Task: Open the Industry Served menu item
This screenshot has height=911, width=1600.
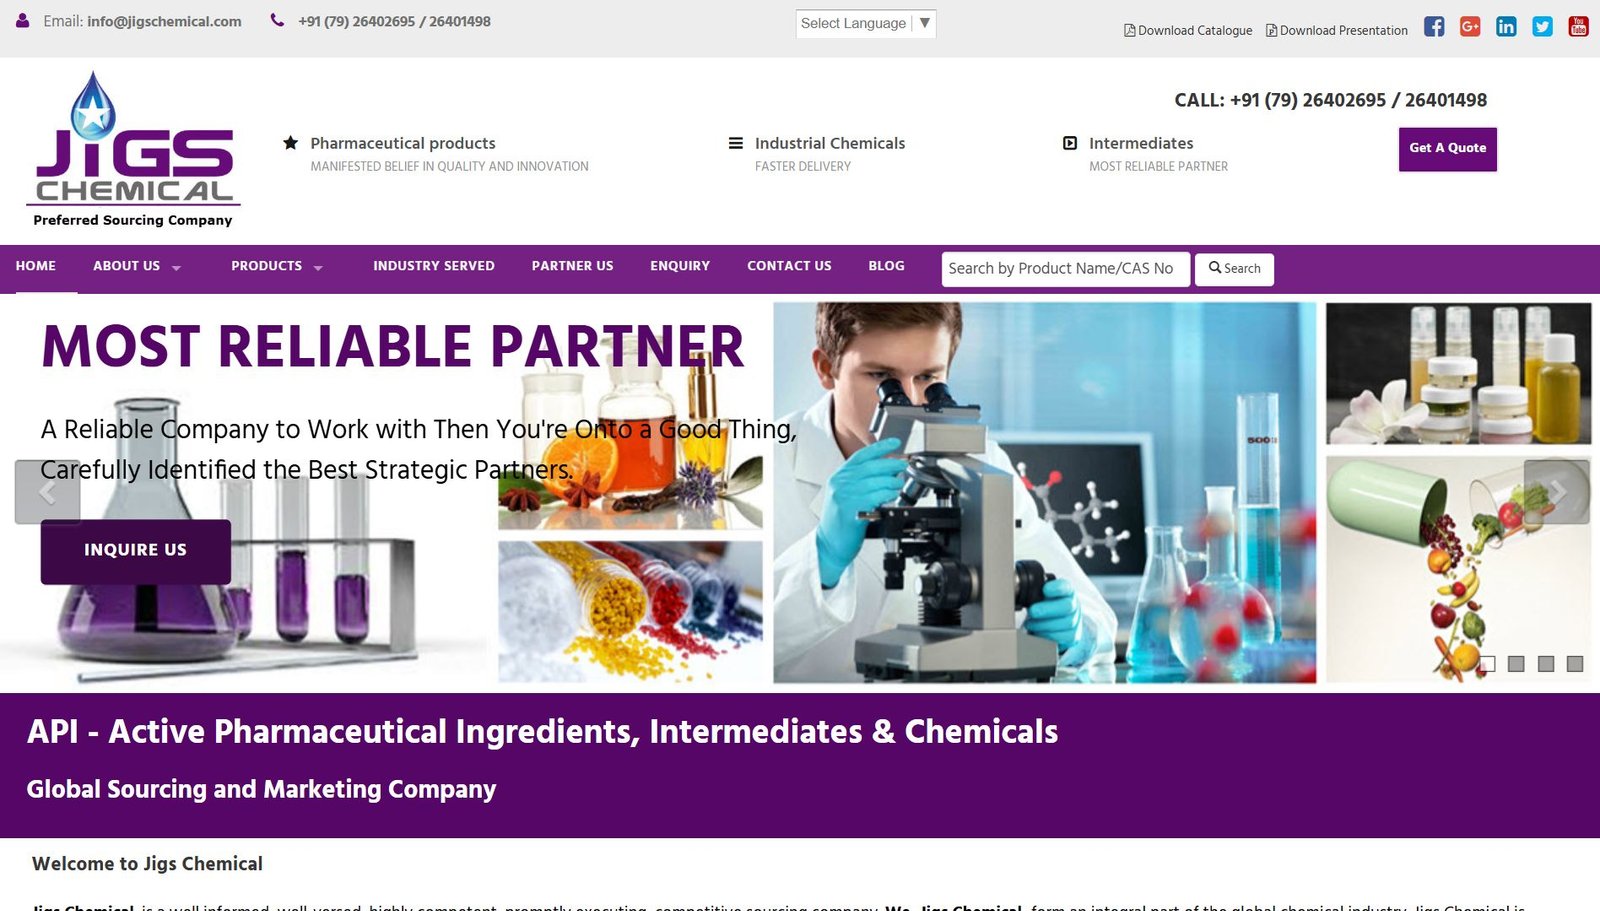Action: click(x=434, y=266)
